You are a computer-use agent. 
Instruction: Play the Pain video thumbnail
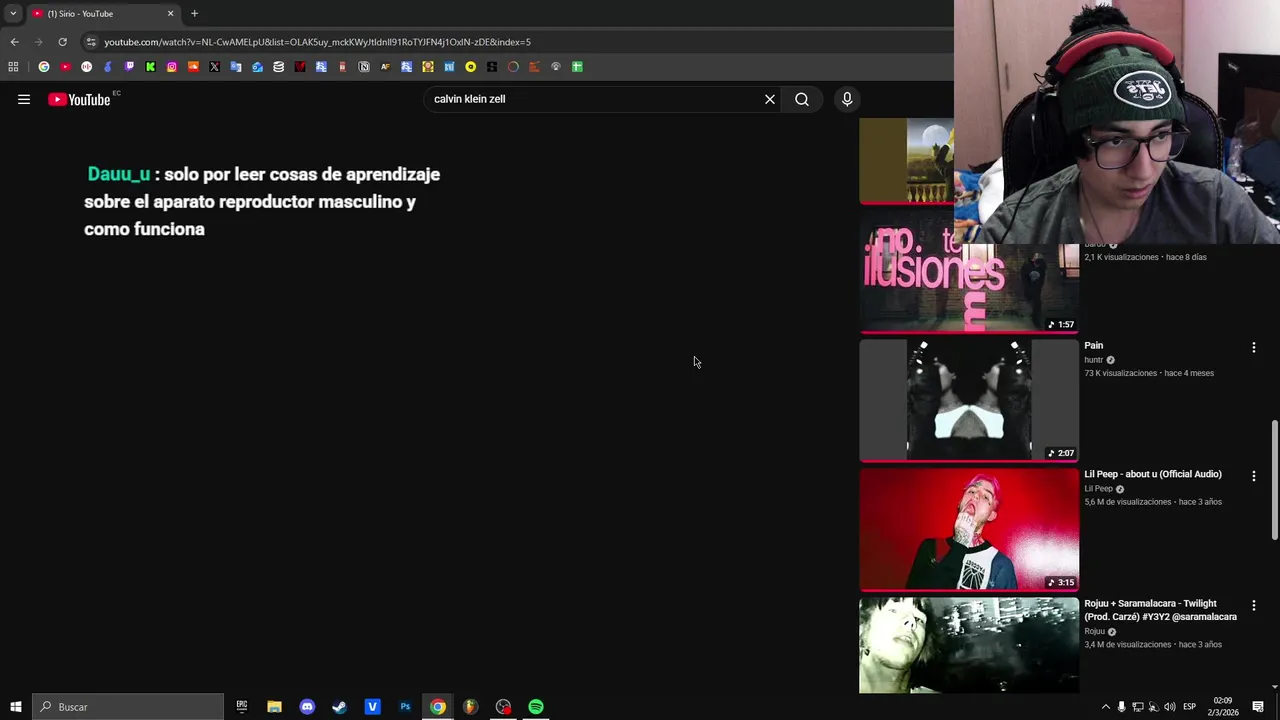tap(969, 400)
